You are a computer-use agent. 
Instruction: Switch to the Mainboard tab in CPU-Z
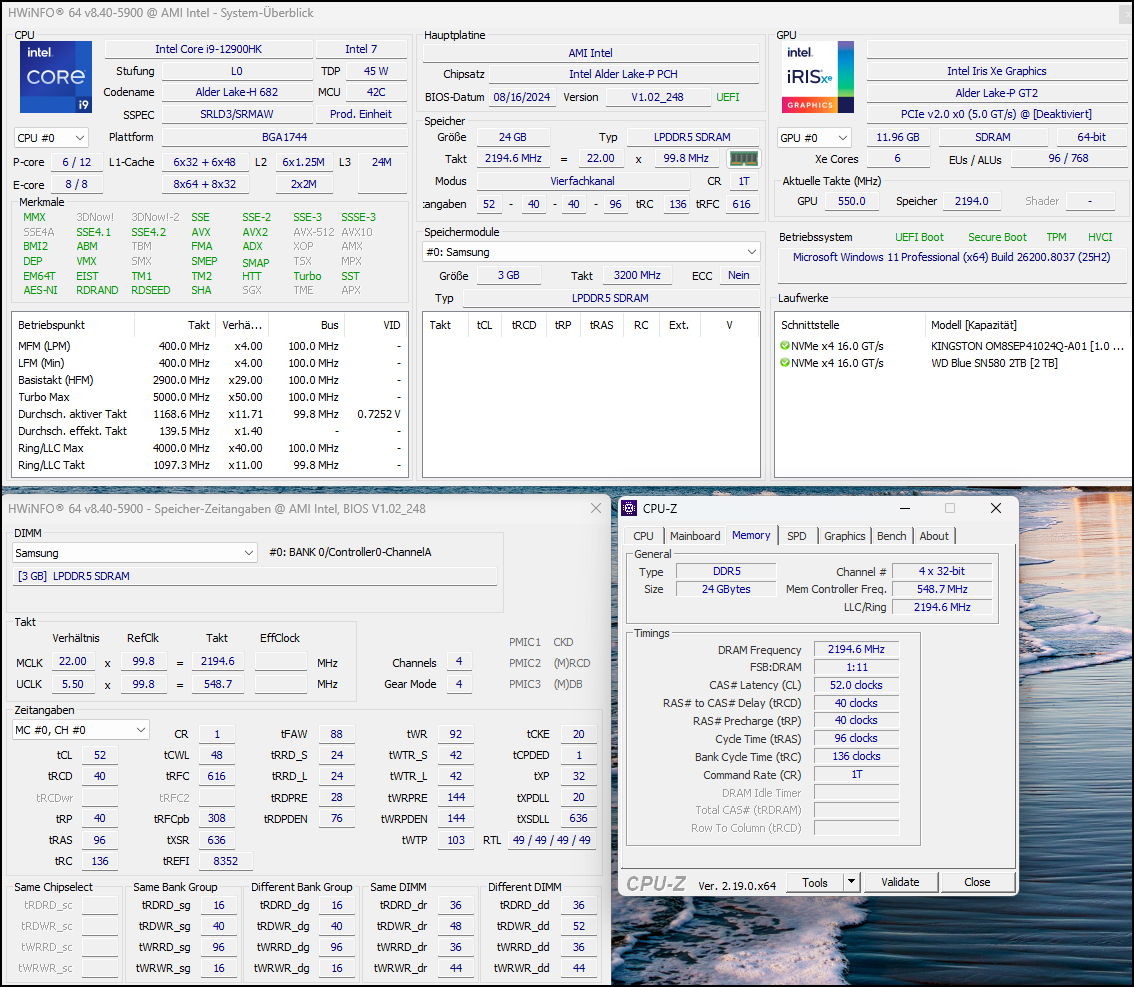click(695, 536)
